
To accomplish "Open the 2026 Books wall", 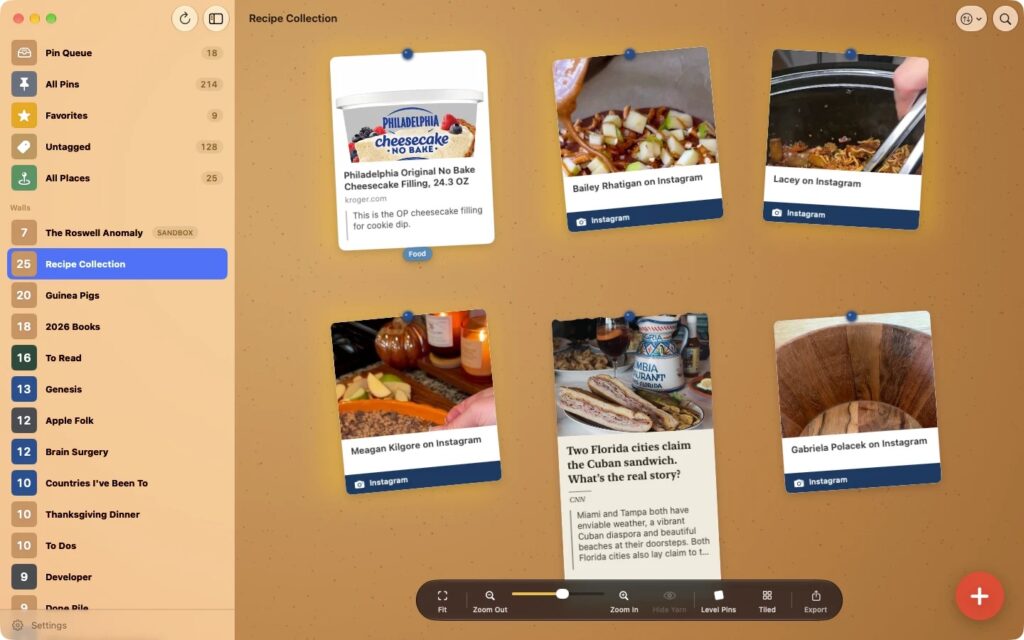I will point(118,327).
